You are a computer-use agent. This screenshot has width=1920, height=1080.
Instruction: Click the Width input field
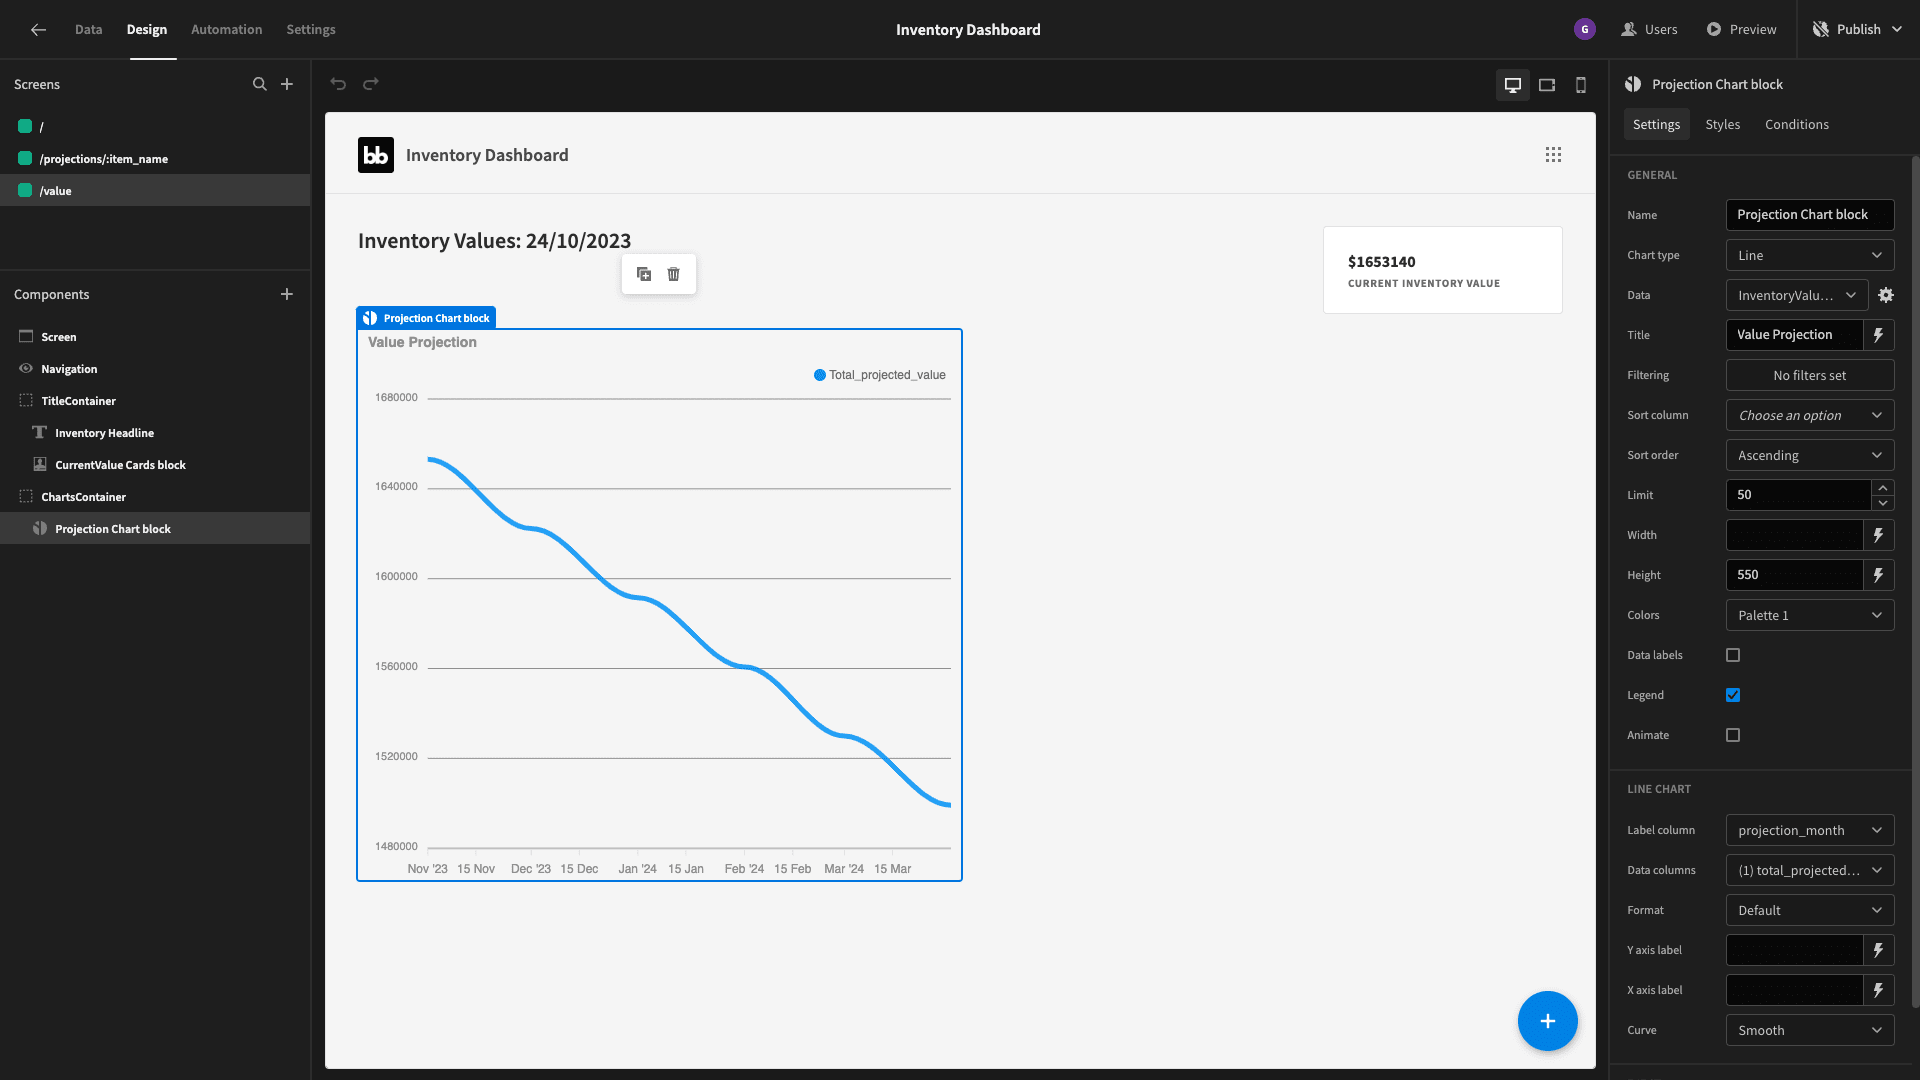coord(1794,535)
